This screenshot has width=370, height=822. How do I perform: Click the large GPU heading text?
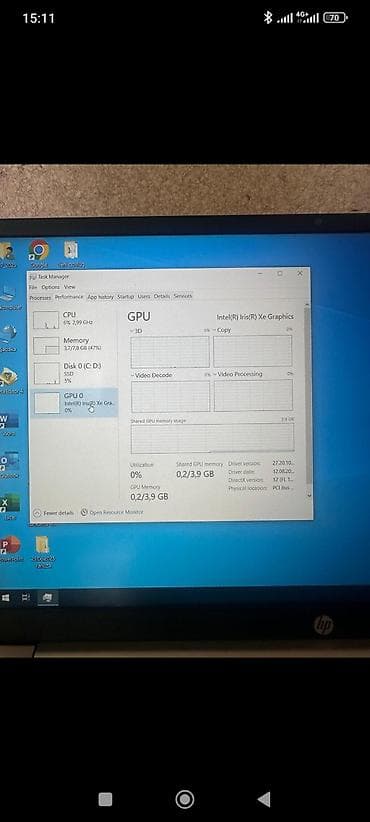[139, 316]
